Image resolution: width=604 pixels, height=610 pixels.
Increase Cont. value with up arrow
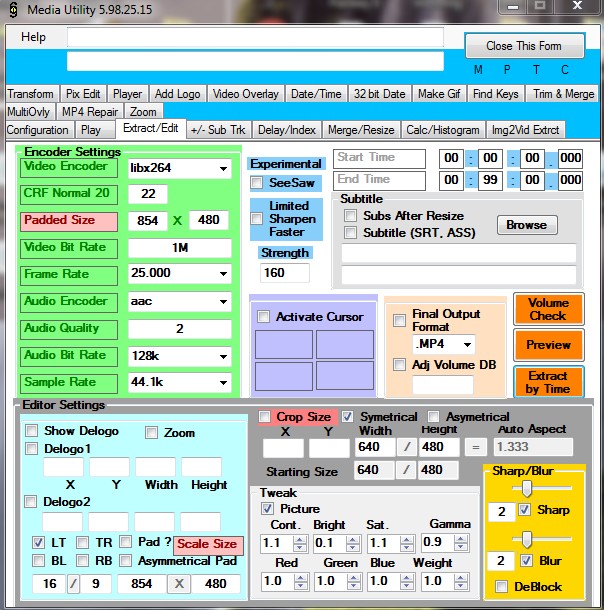[x=300, y=539]
